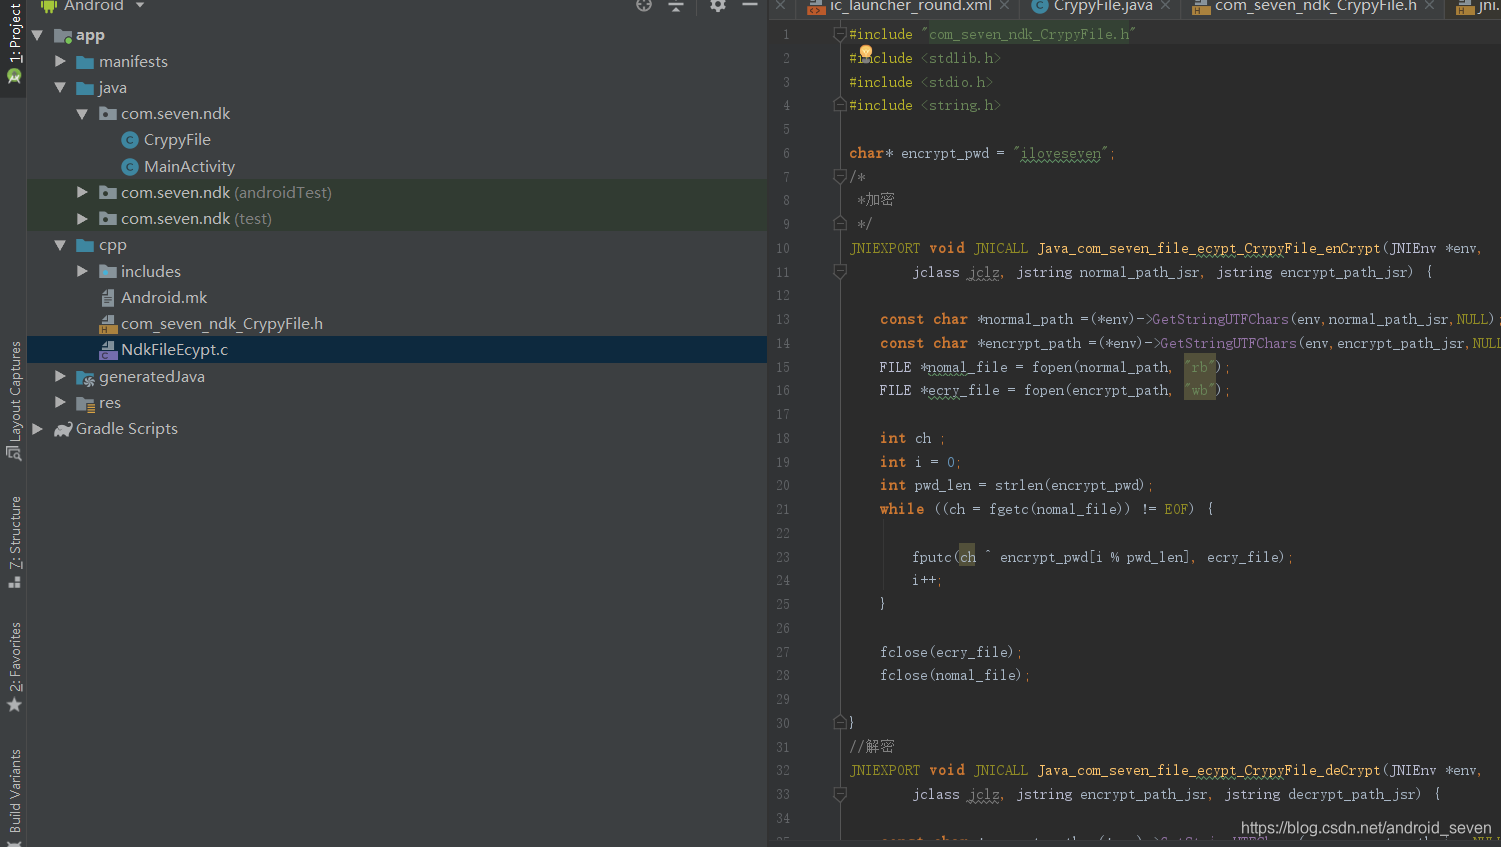1501x847 pixels.
Task: Click the strlen call on line 20
Action: [x=1018, y=485]
